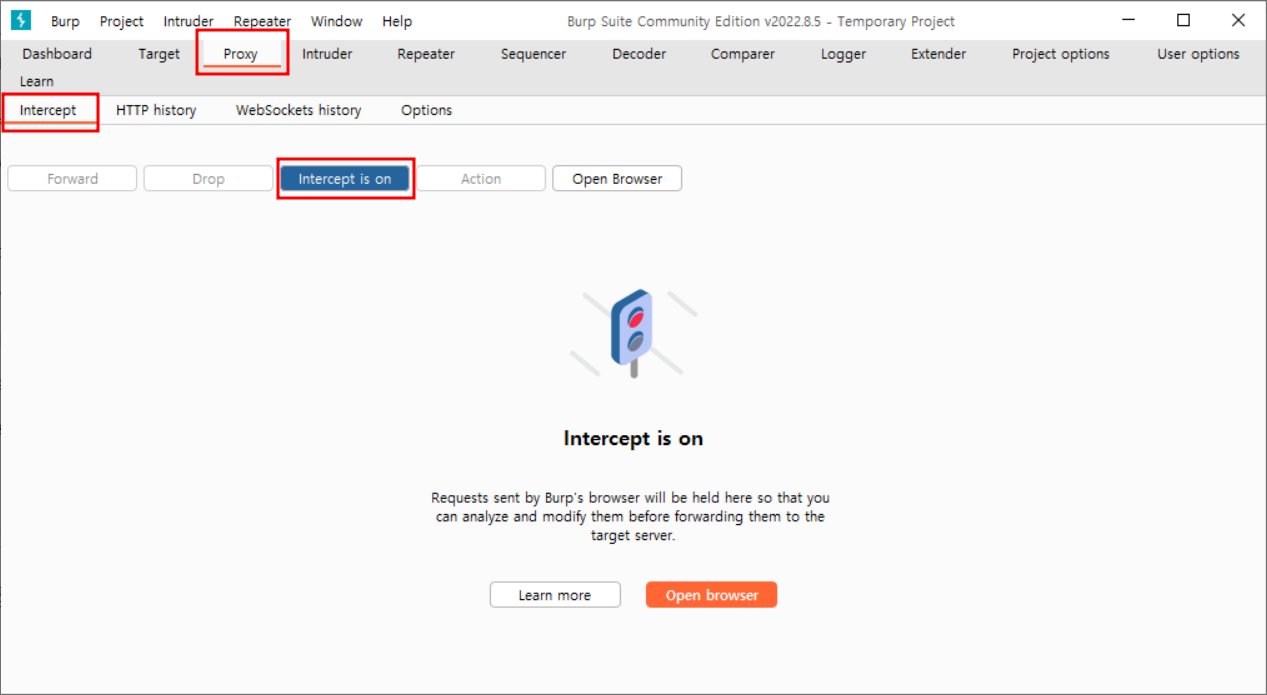Click the Drop button

tap(209, 179)
